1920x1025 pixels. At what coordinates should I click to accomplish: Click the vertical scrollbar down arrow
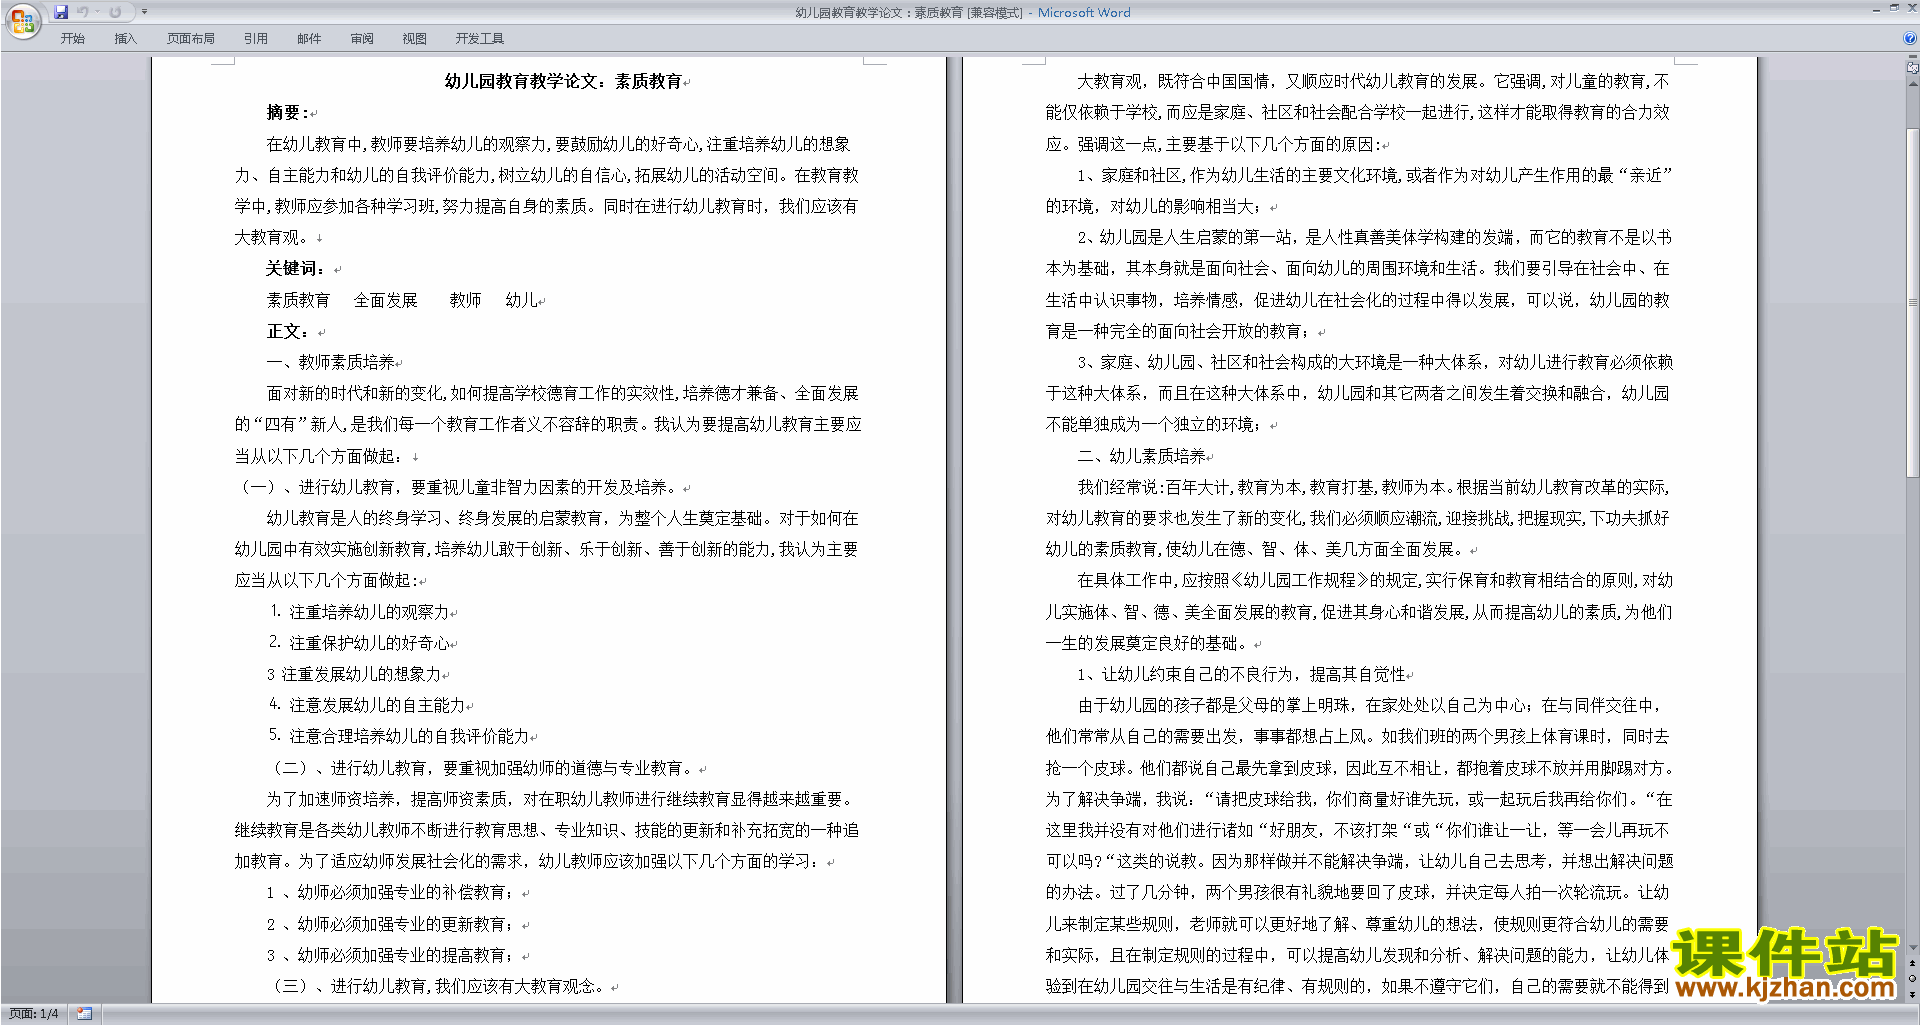[1913, 948]
